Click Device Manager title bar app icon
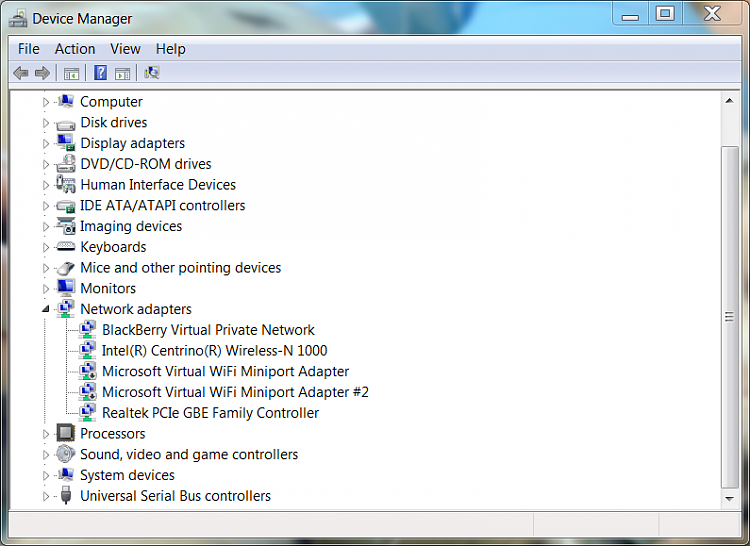 18,19
